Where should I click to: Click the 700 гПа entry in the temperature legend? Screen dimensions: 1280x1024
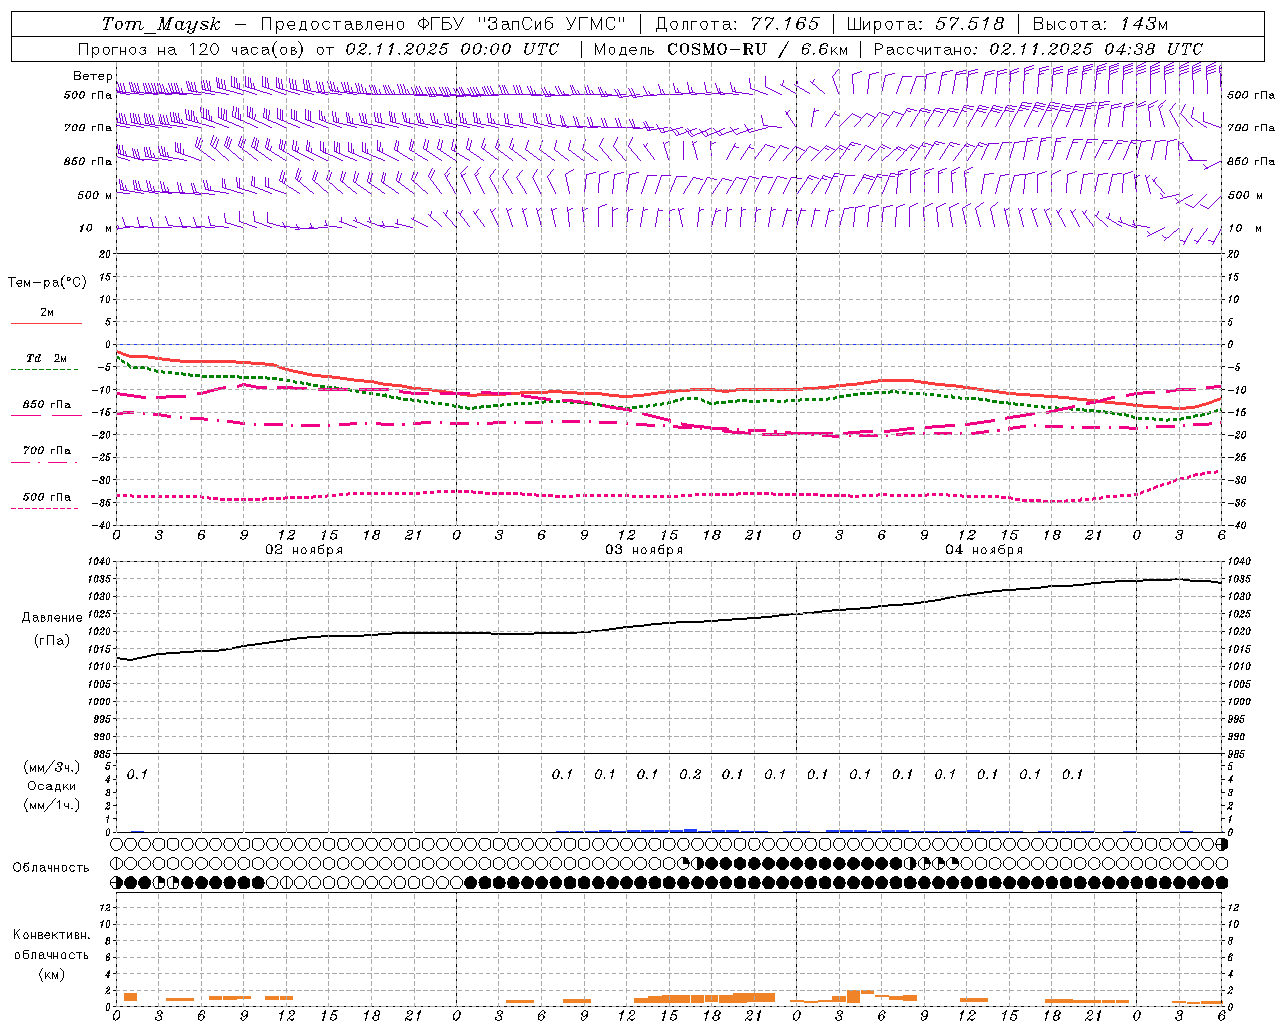47,451
